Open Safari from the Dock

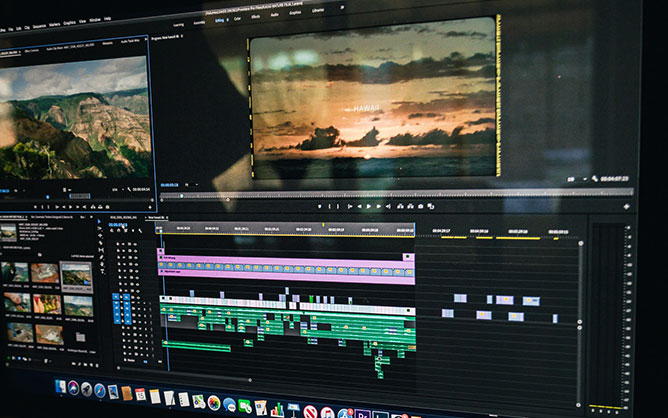[x=100, y=390]
